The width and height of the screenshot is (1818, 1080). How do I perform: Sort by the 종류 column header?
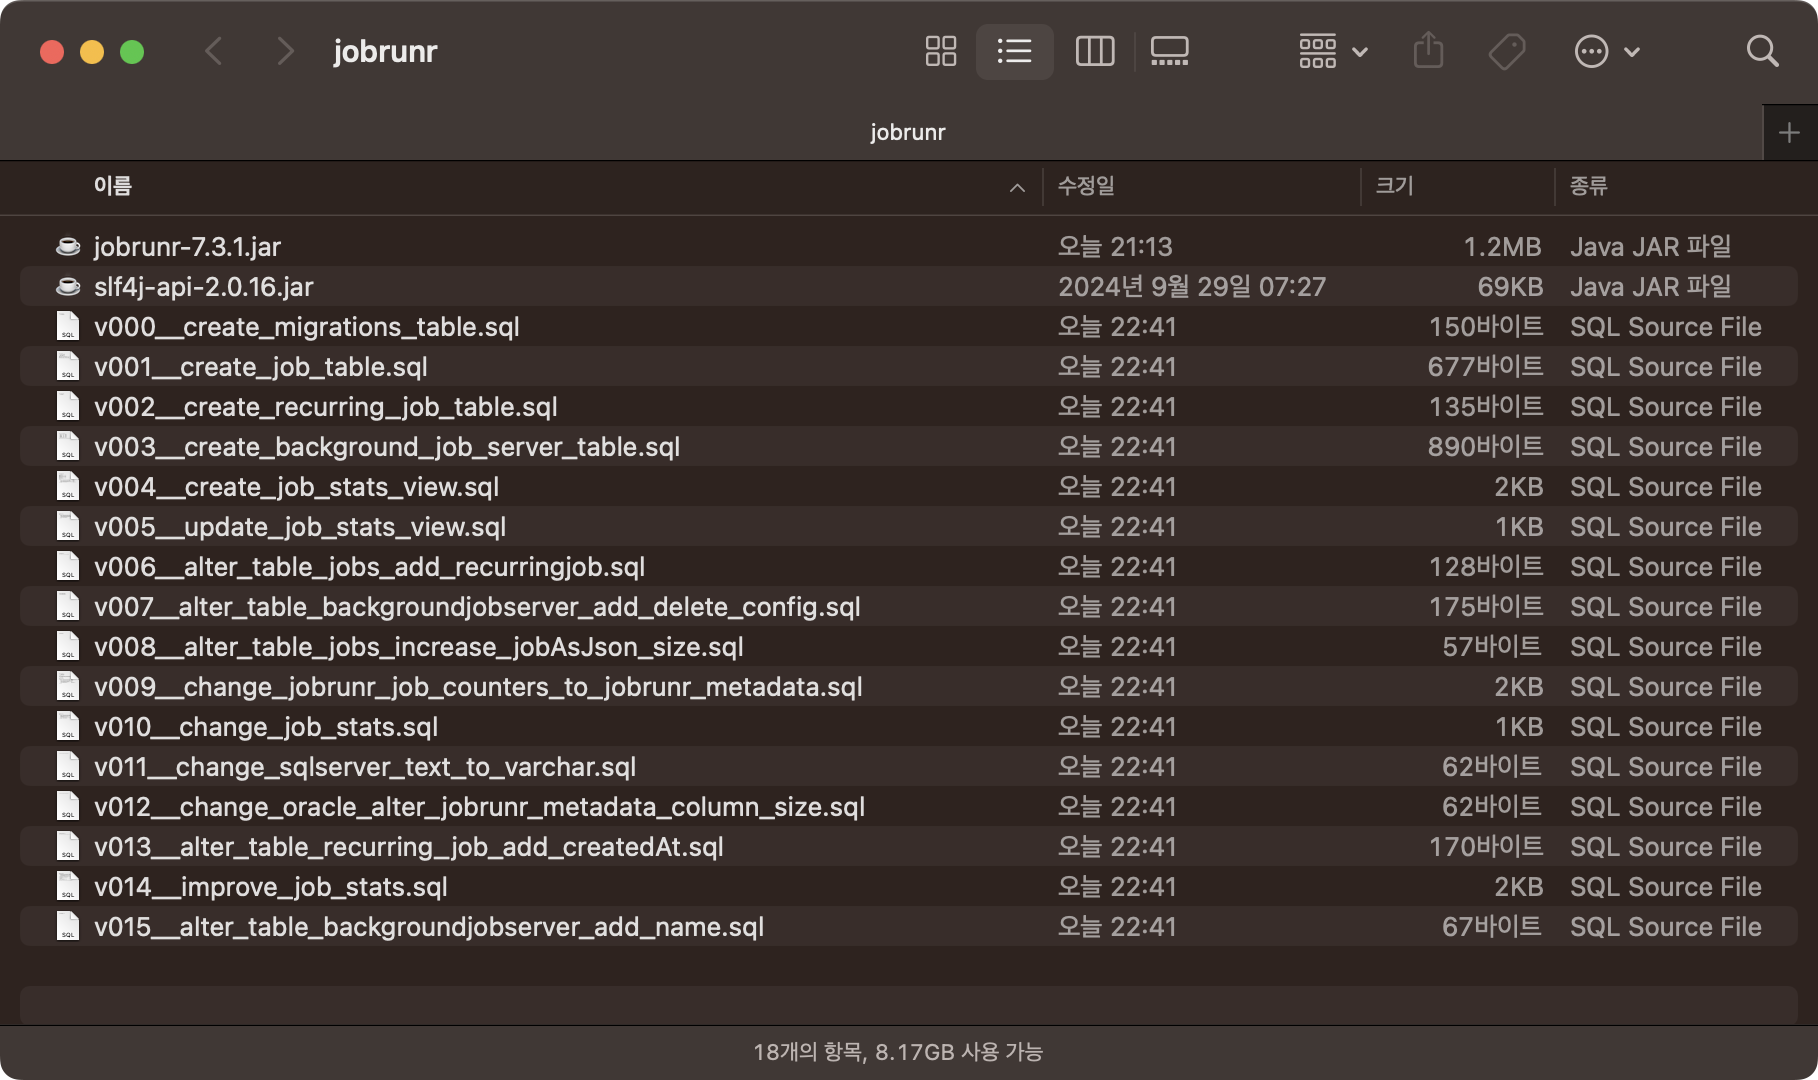coord(1588,186)
